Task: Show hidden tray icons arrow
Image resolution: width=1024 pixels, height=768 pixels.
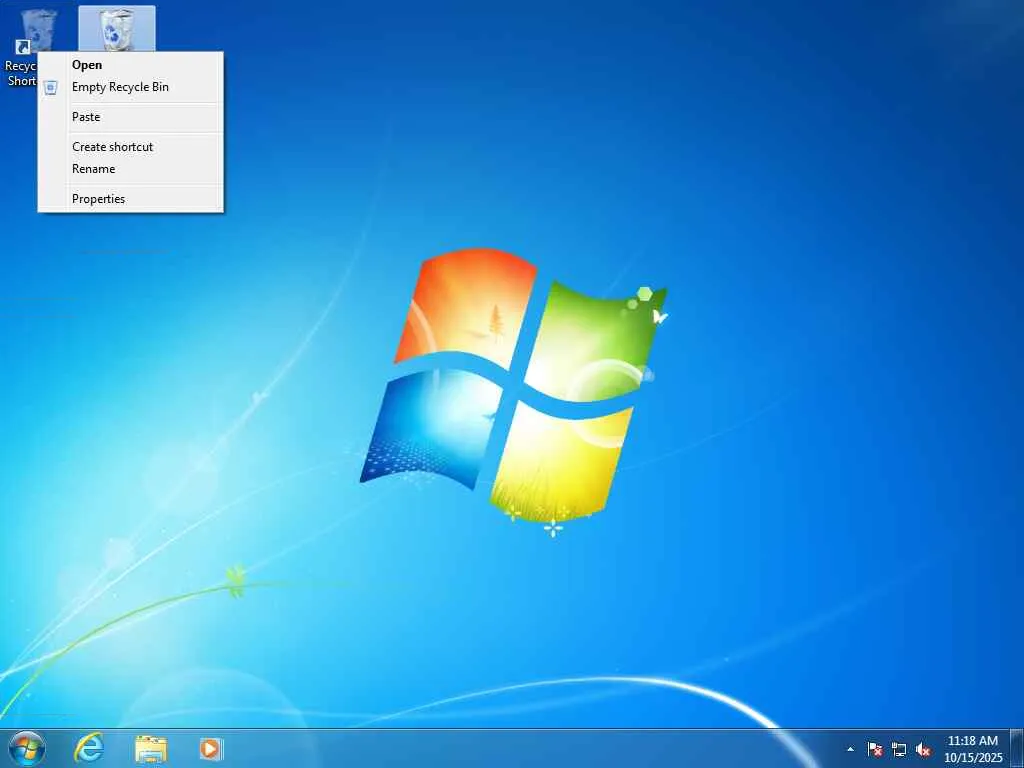Action: point(850,749)
